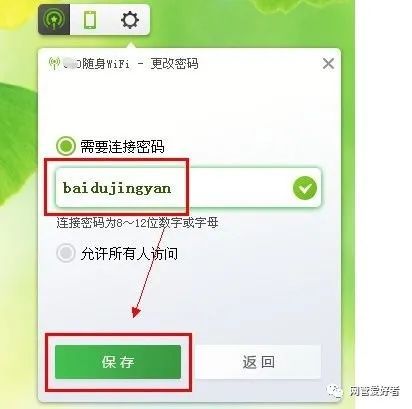
Task: Click the antenna icon in dialog title
Action: [54, 63]
